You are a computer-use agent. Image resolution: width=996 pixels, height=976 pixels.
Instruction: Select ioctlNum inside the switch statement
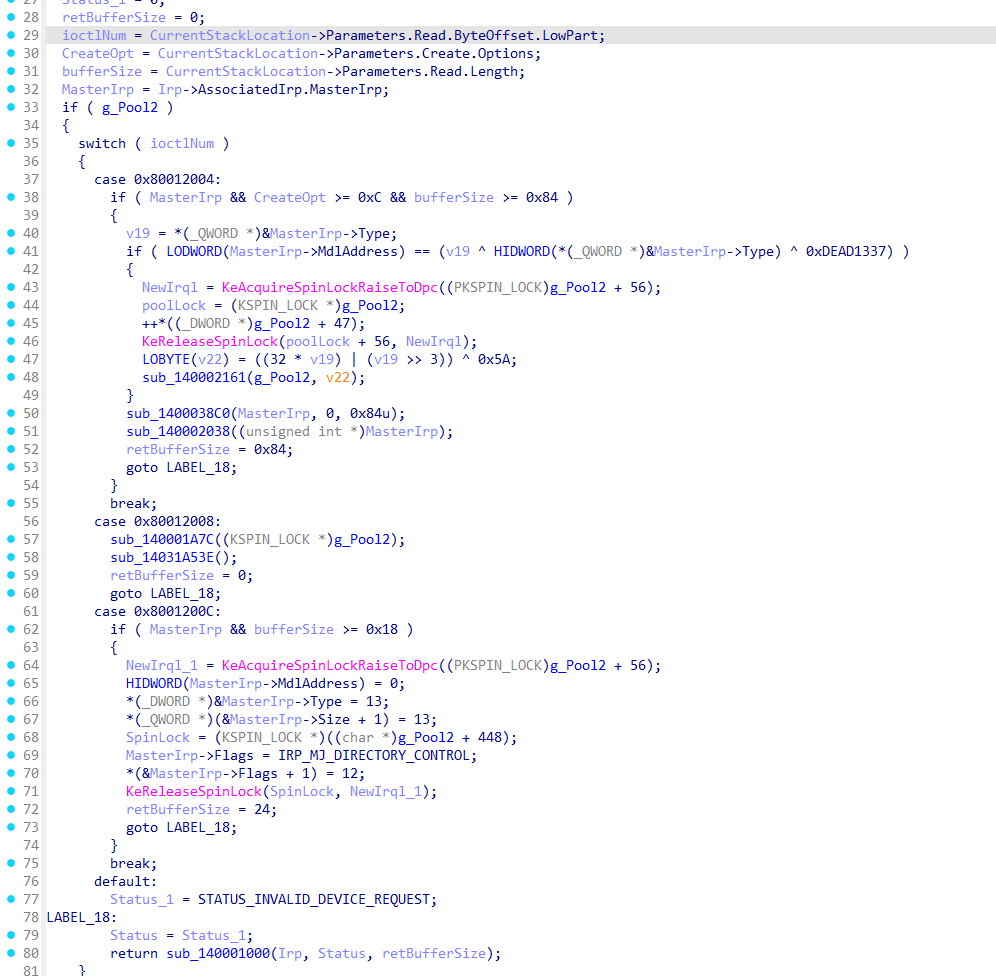(182, 144)
